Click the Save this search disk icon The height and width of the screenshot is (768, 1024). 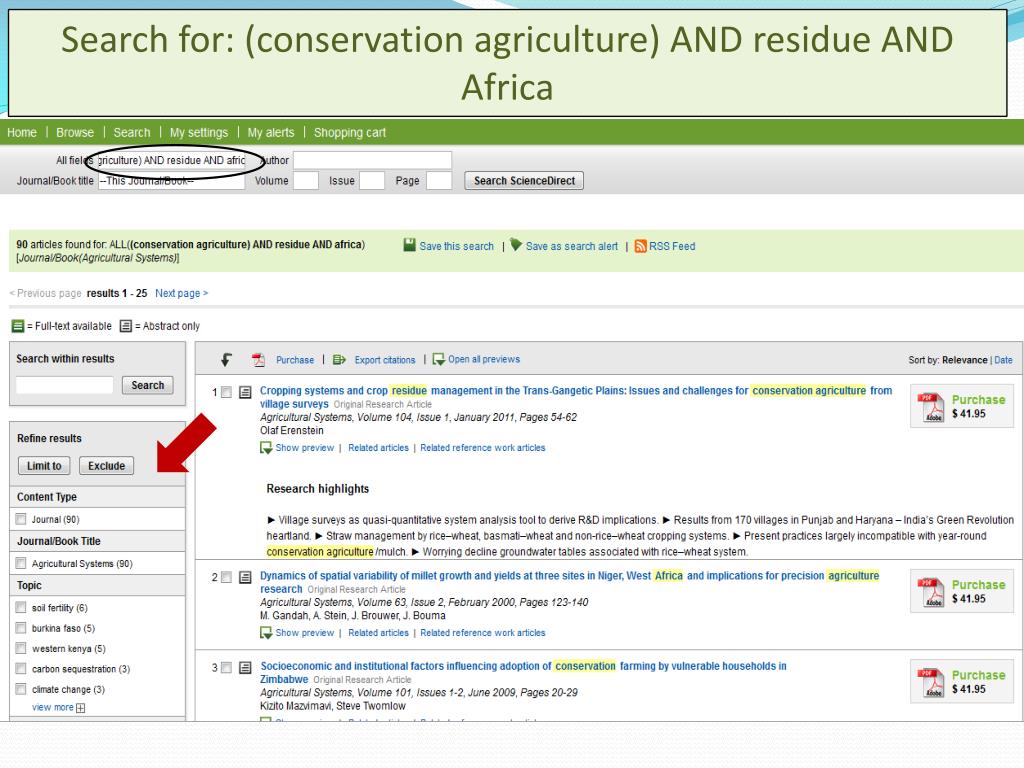pyautogui.click(x=409, y=245)
